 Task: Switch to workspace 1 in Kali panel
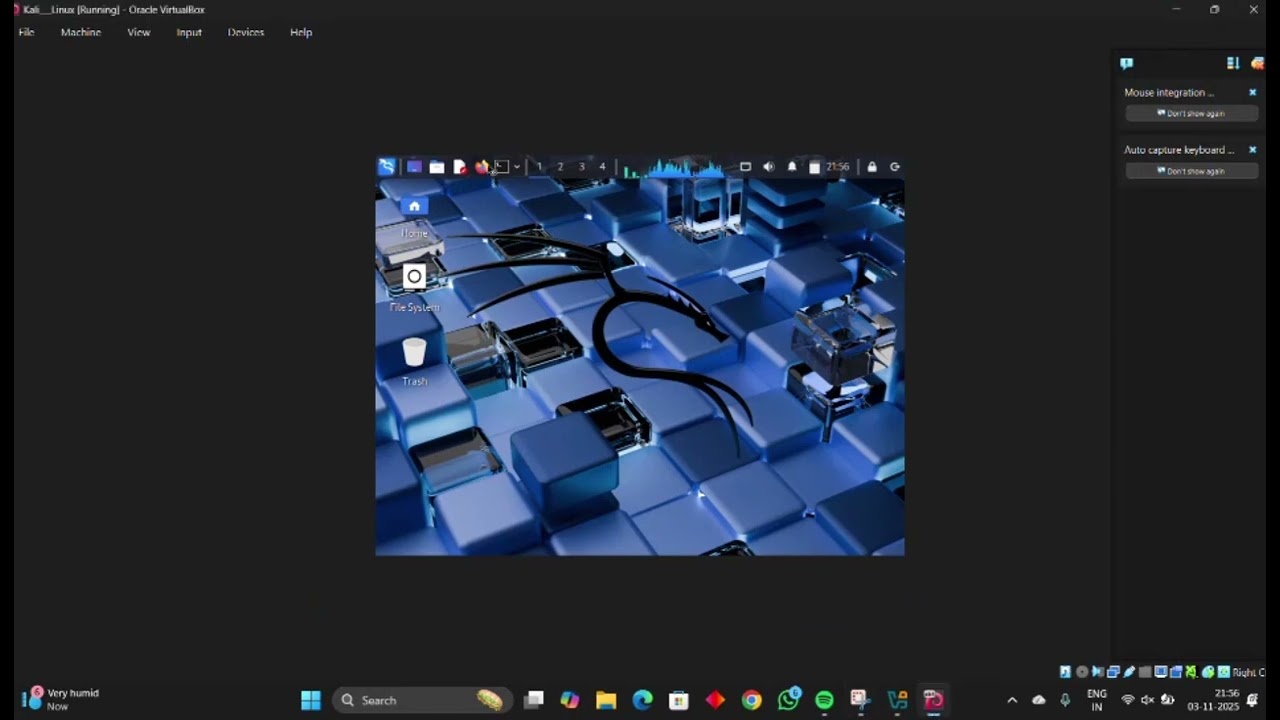tap(539, 167)
